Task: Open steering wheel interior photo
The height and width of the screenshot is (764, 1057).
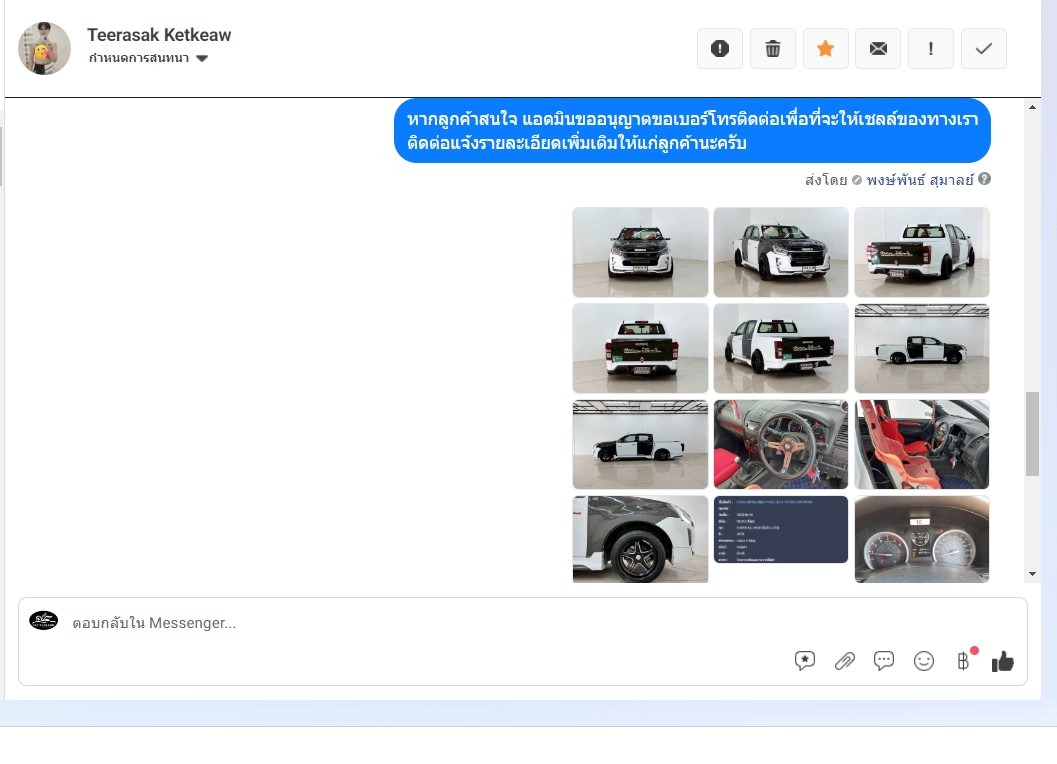Action: 781,444
